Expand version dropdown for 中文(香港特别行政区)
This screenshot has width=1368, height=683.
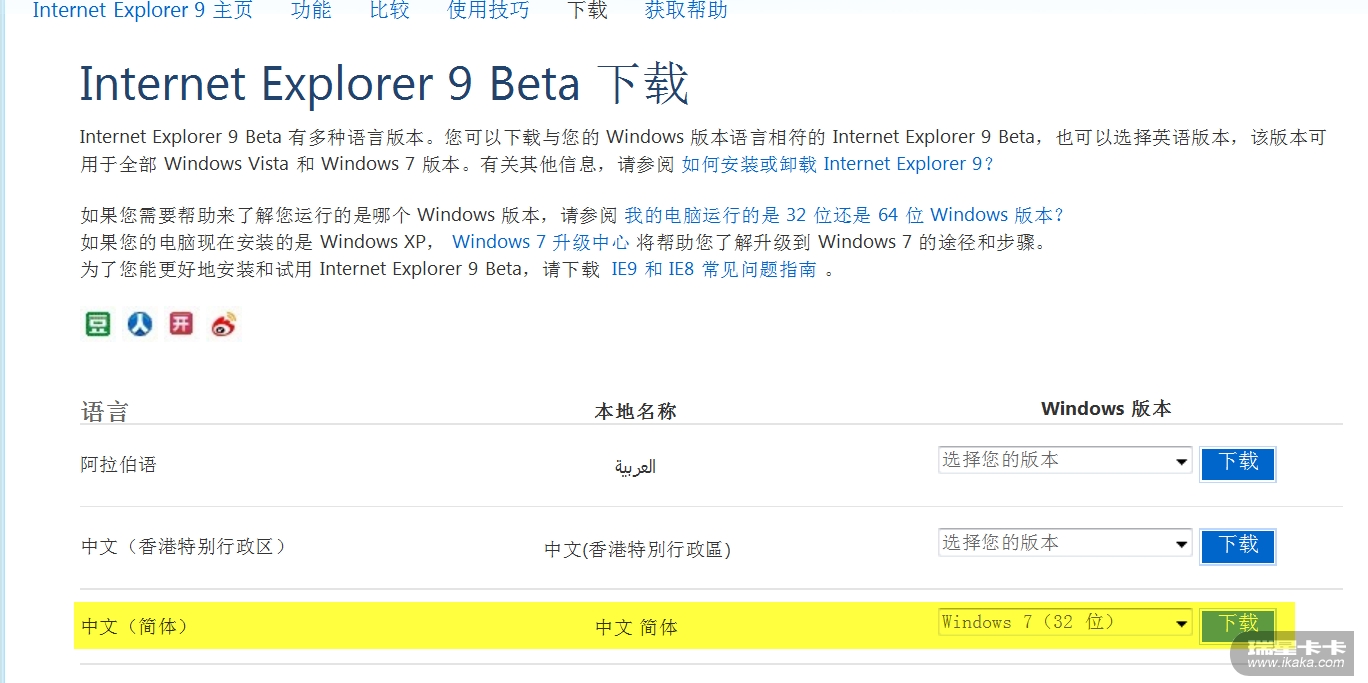(1064, 543)
